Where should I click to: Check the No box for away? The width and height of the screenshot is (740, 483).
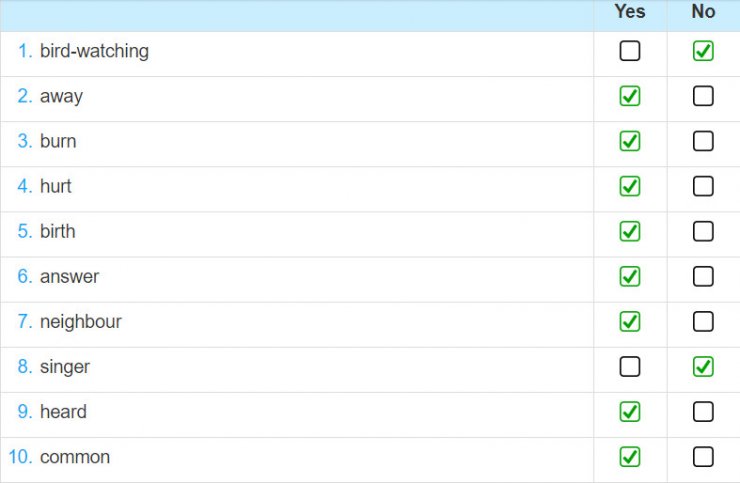[703, 96]
